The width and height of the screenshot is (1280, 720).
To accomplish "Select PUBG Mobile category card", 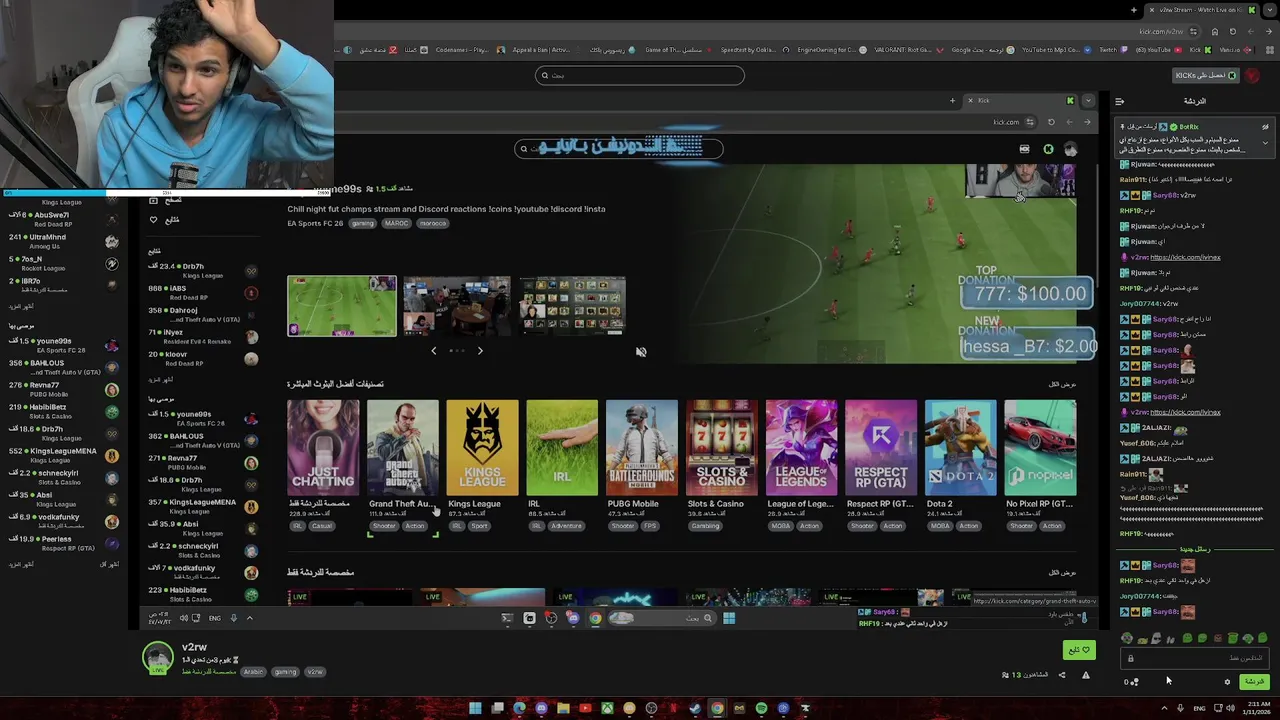I will click(642, 448).
